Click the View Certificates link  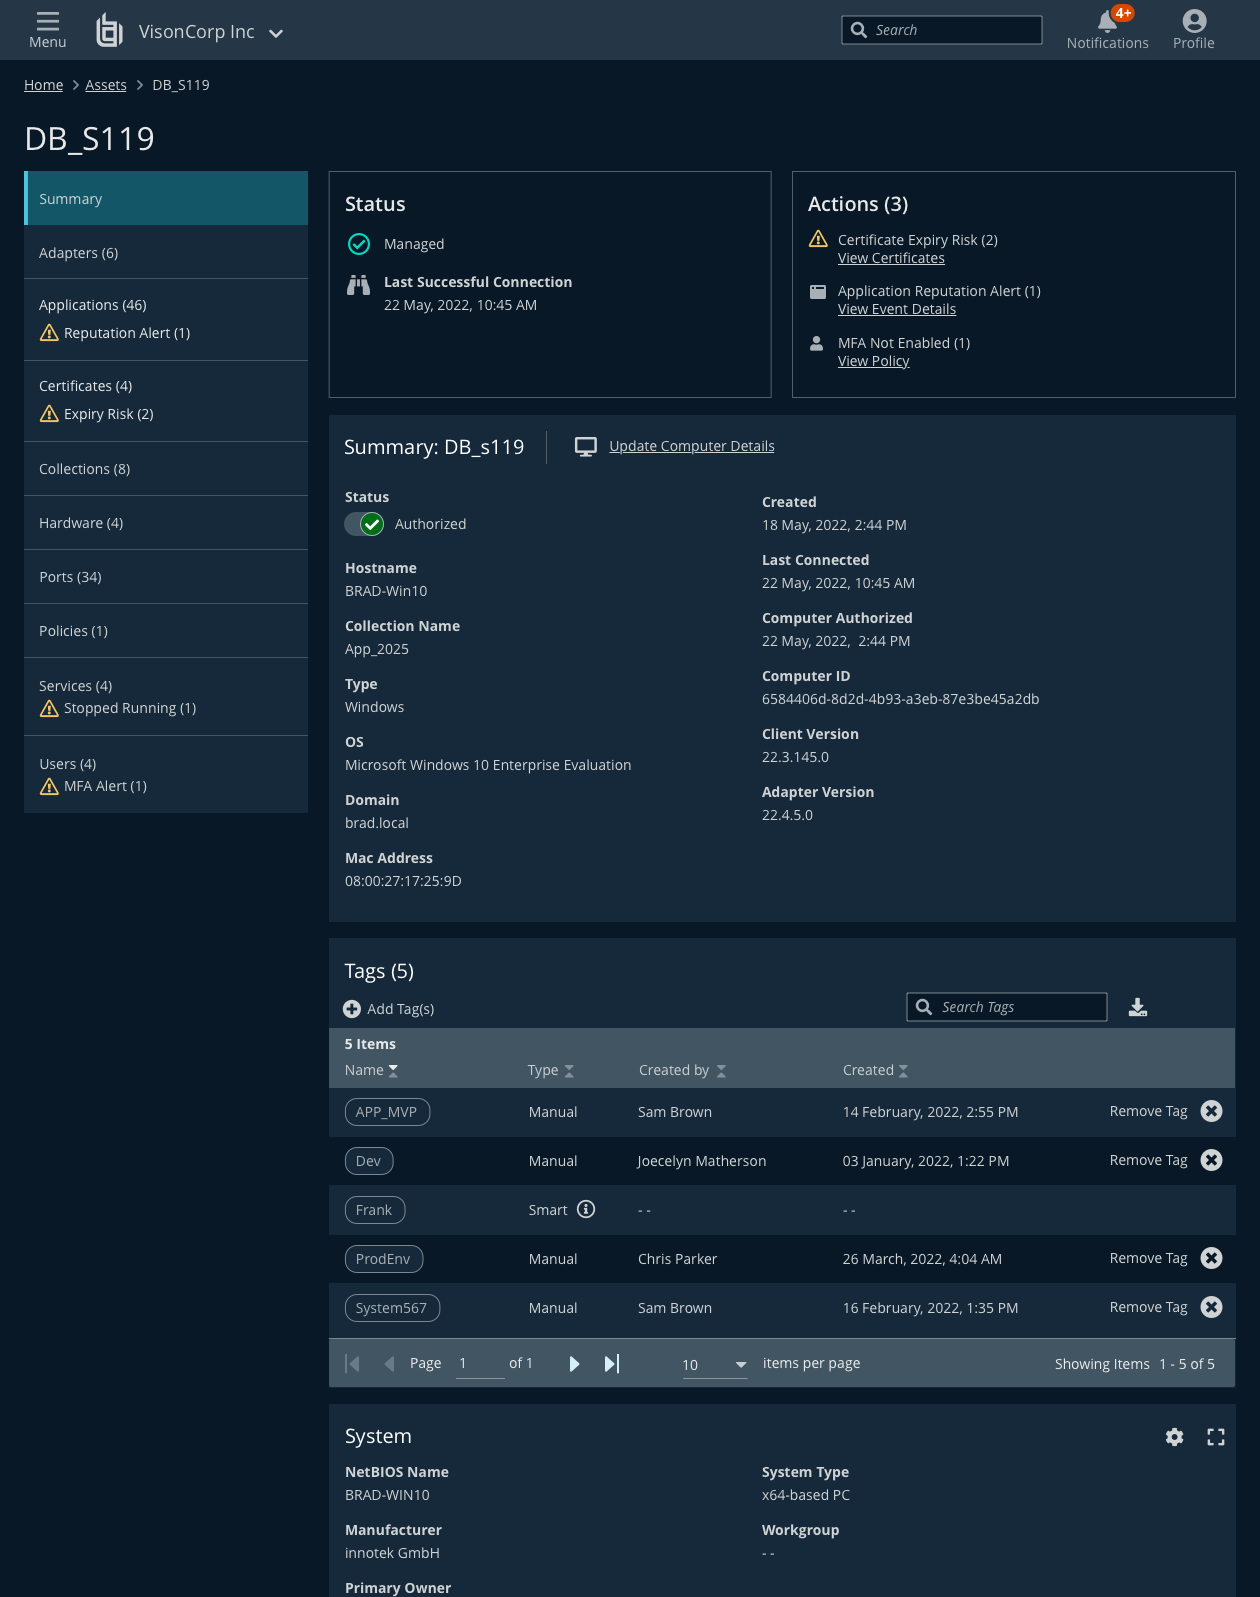point(891,258)
